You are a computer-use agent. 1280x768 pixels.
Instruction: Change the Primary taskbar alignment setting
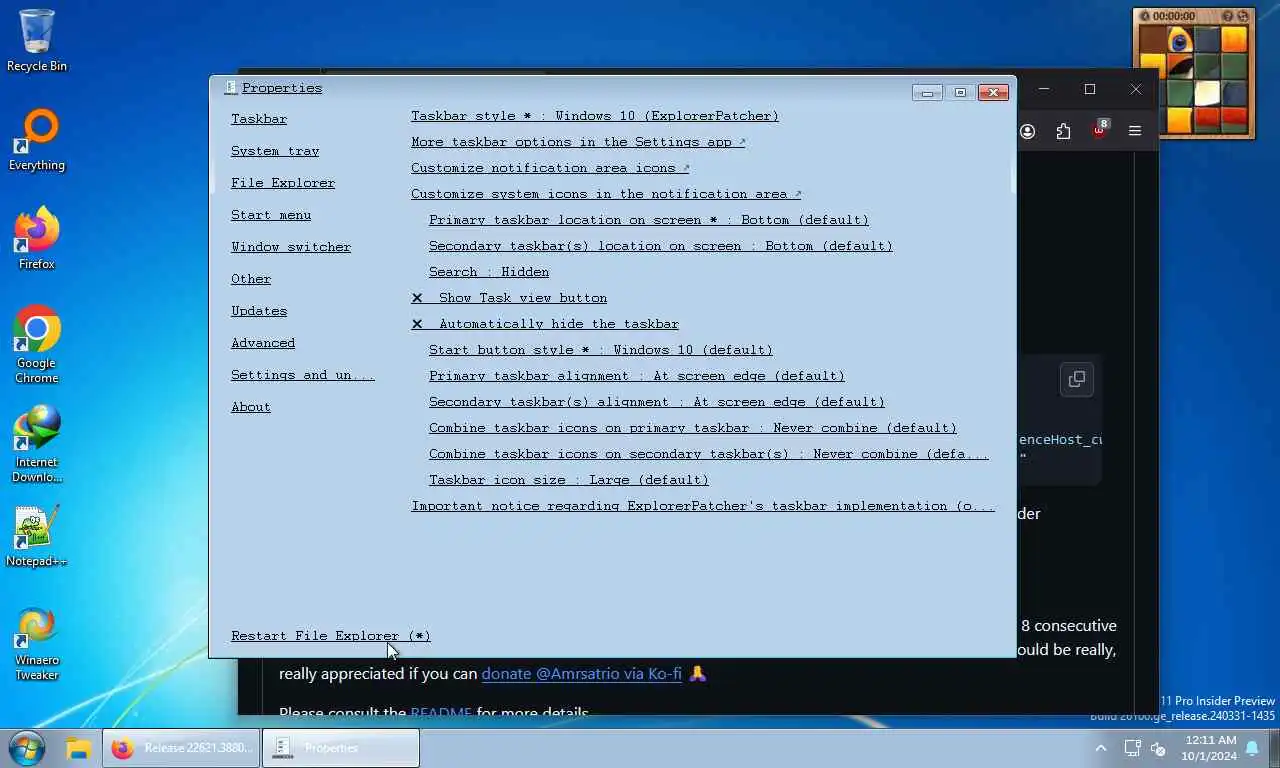click(x=637, y=376)
